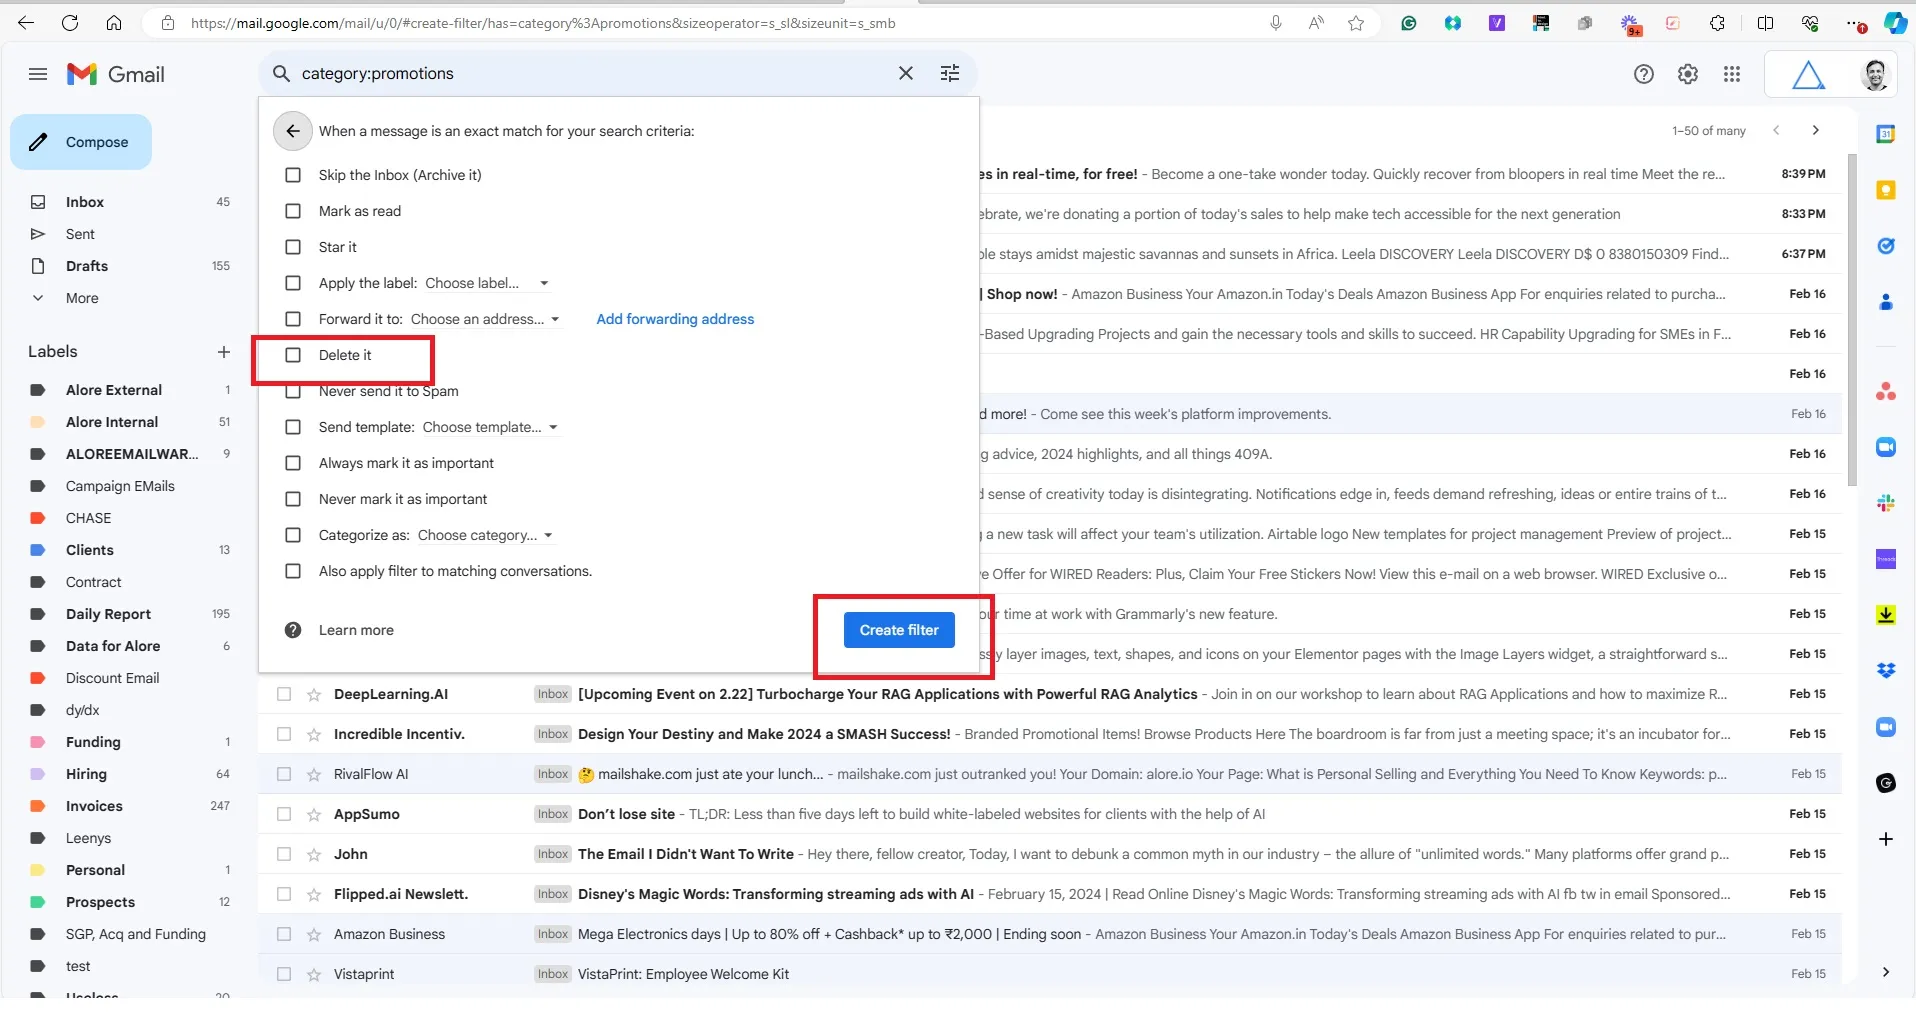
Task: Open the Support help question mark icon
Action: point(1644,74)
